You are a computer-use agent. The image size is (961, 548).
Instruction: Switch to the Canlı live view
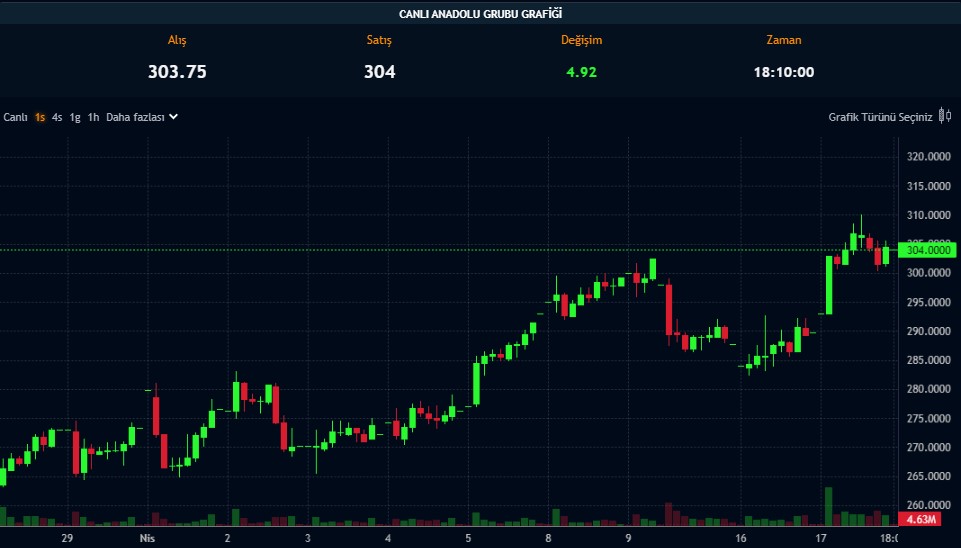tap(15, 117)
